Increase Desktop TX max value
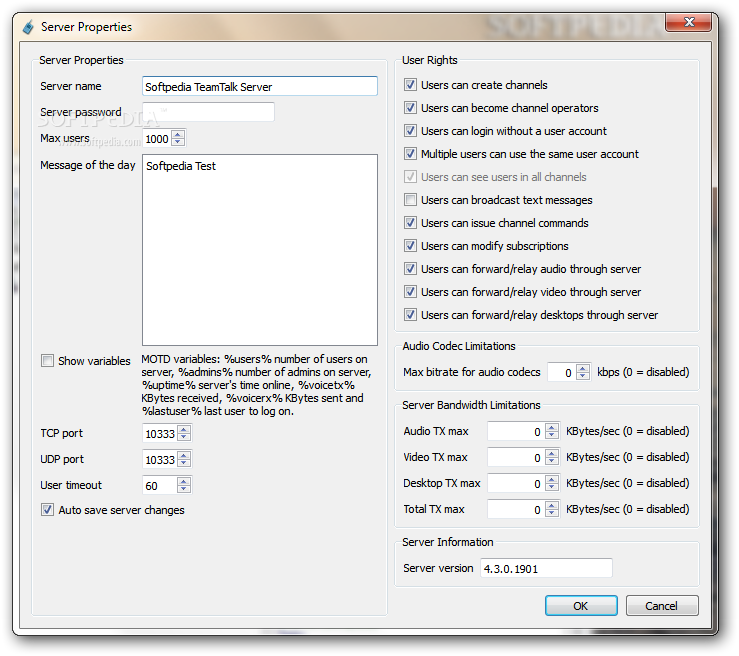The width and height of the screenshot is (739, 656). tap(551, 479)
